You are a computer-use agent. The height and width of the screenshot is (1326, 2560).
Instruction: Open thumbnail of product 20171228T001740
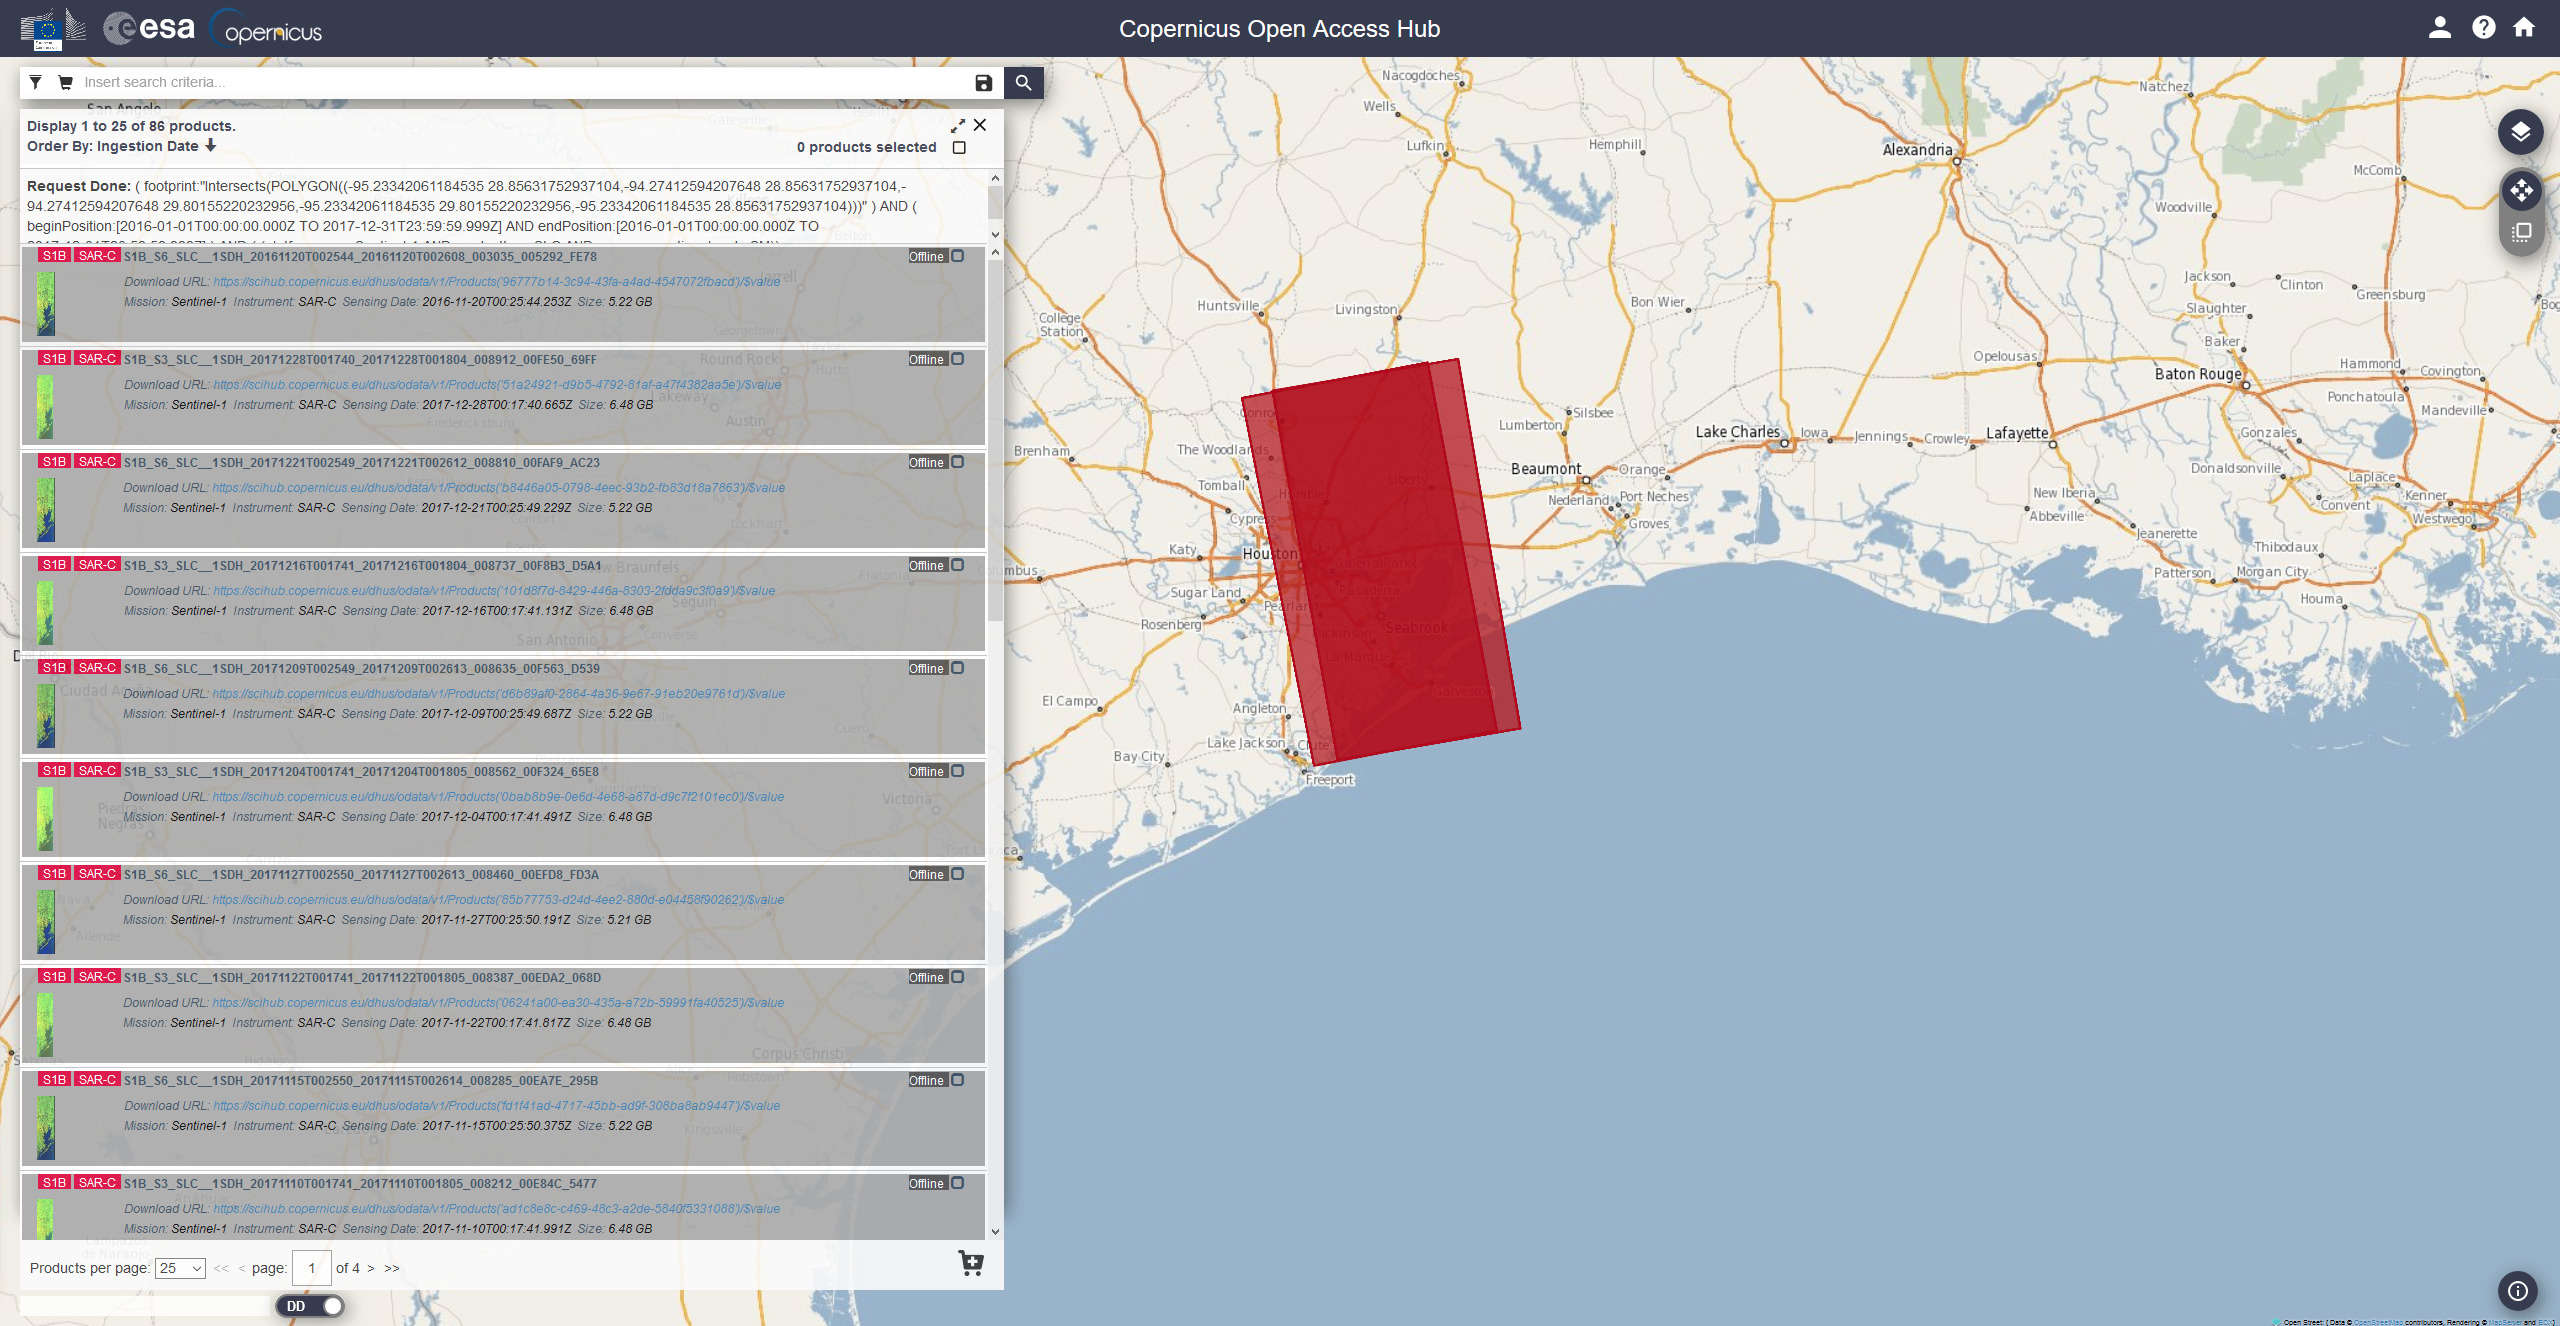(46, 407)
